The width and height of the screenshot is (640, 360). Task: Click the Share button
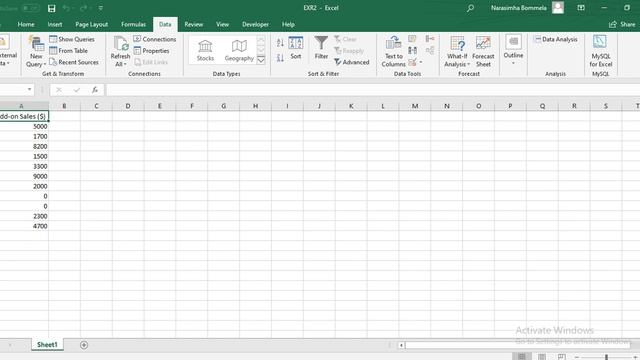click(622, 24)
